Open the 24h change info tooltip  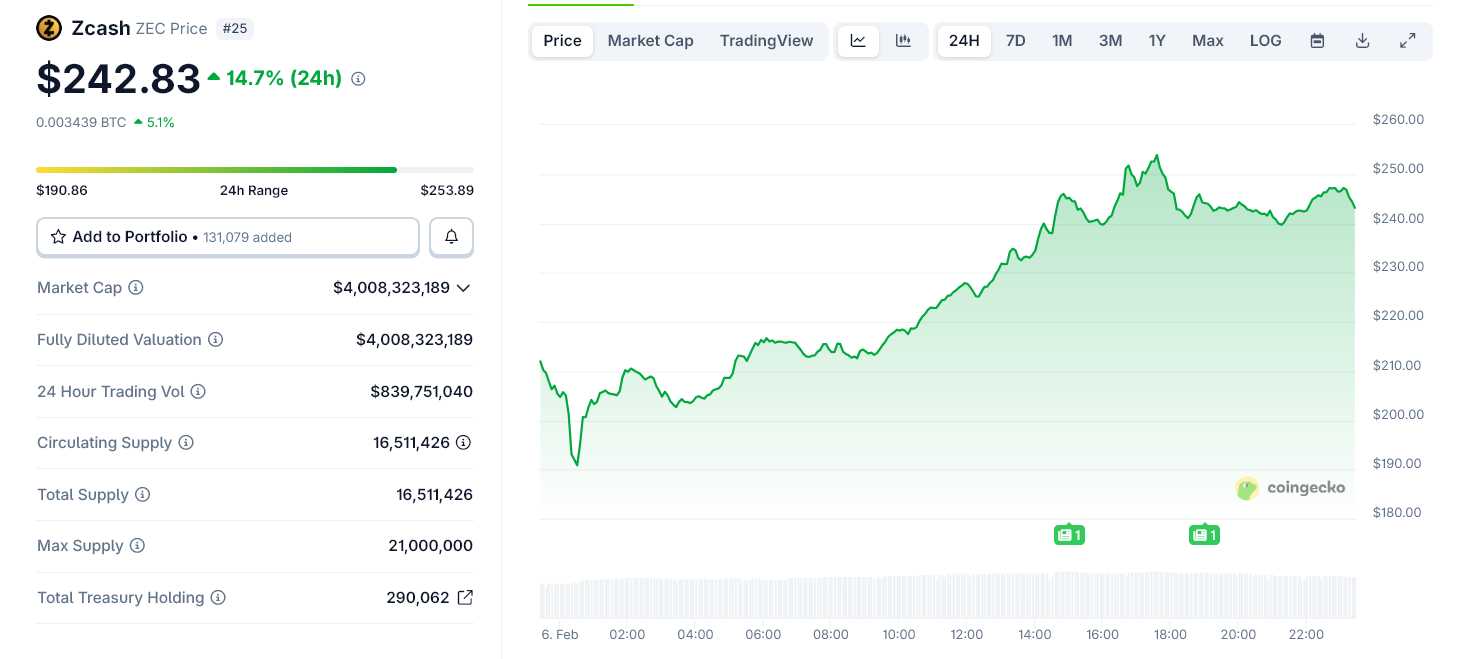pos(357,77)
